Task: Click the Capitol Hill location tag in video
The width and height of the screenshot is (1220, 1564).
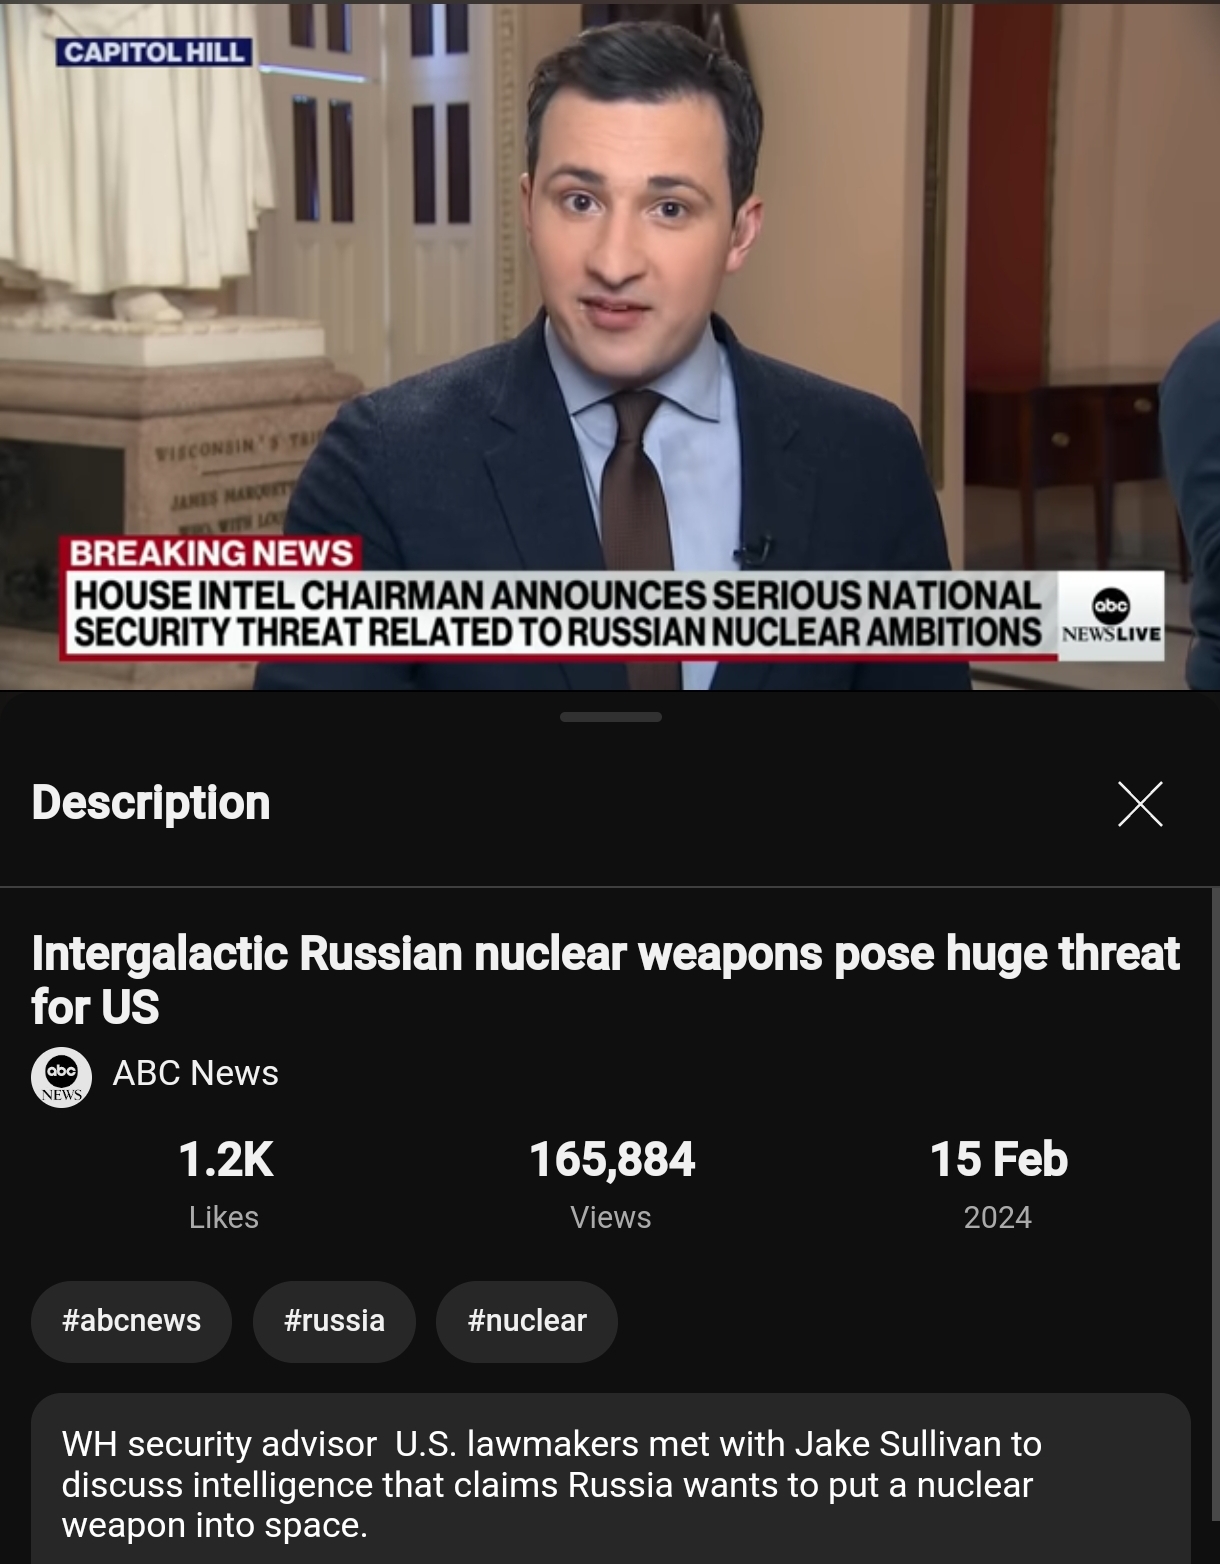Action: (x=154, y=52)
